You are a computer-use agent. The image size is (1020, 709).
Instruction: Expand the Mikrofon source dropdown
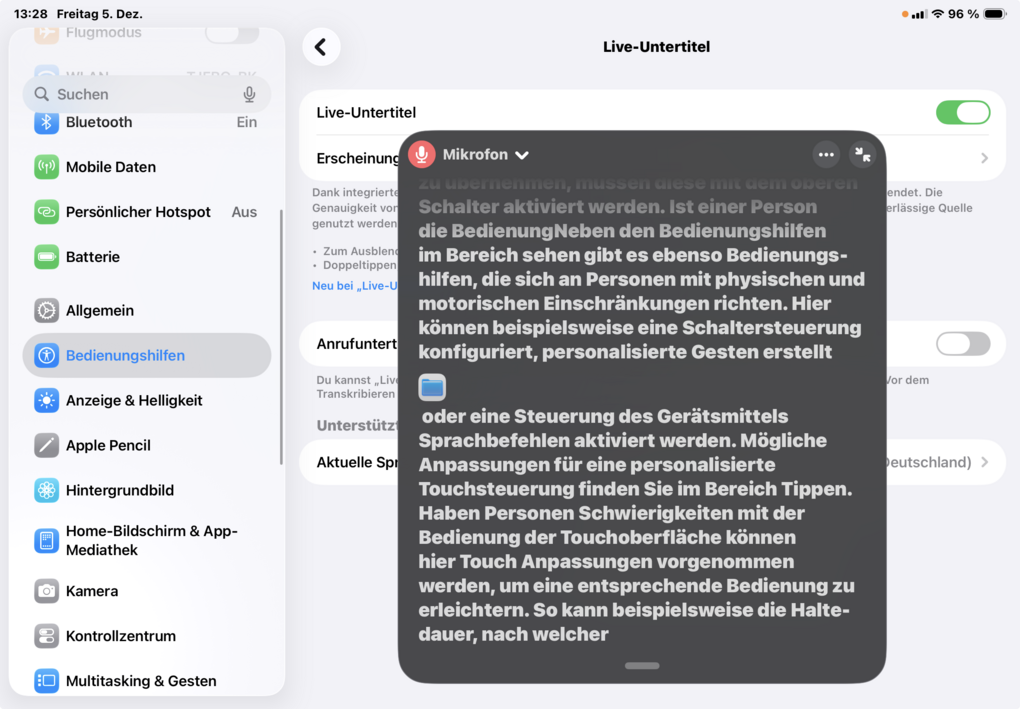point(521,155)
